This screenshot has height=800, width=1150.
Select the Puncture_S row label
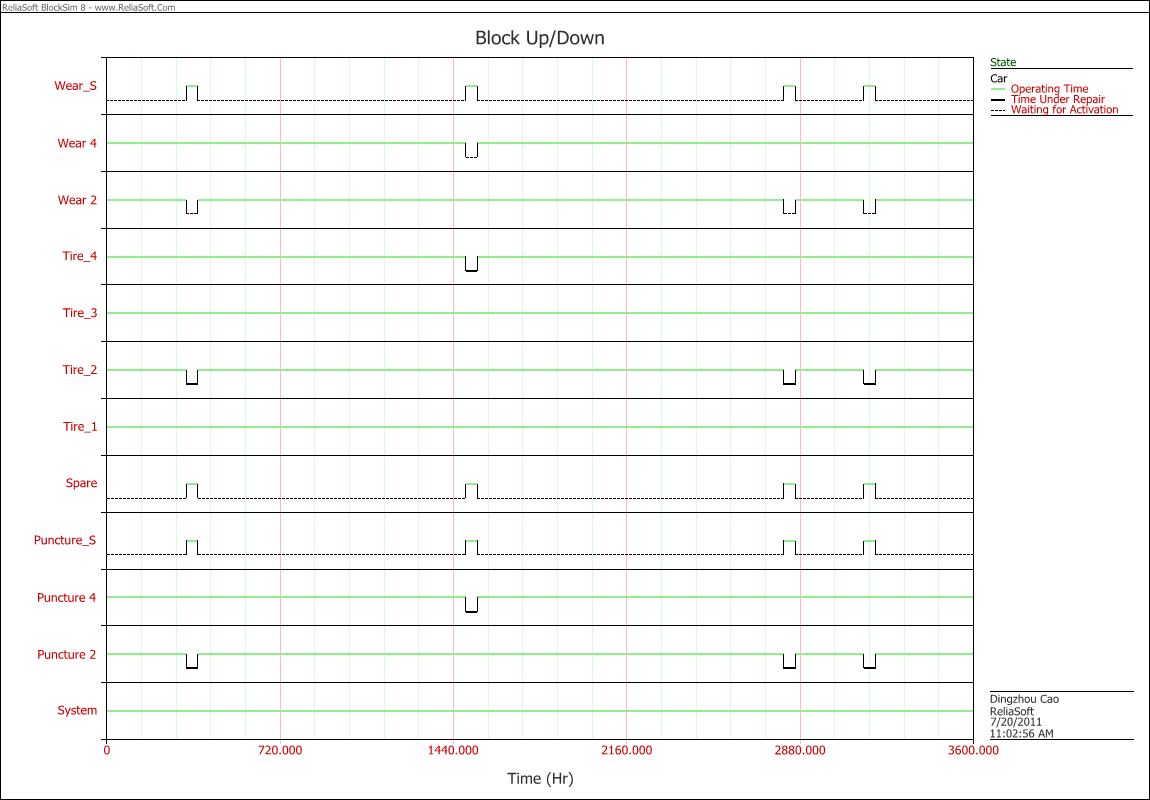(65, 540)
